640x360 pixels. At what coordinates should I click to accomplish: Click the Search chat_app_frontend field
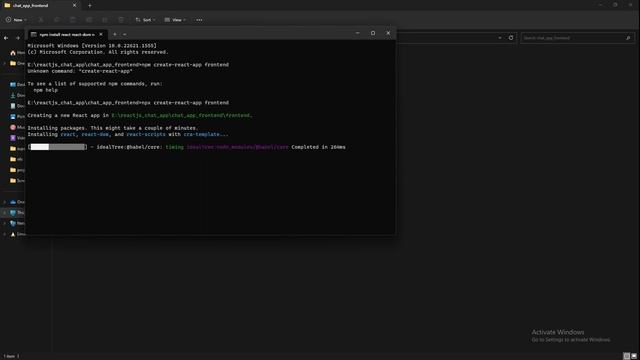(577, 38)
